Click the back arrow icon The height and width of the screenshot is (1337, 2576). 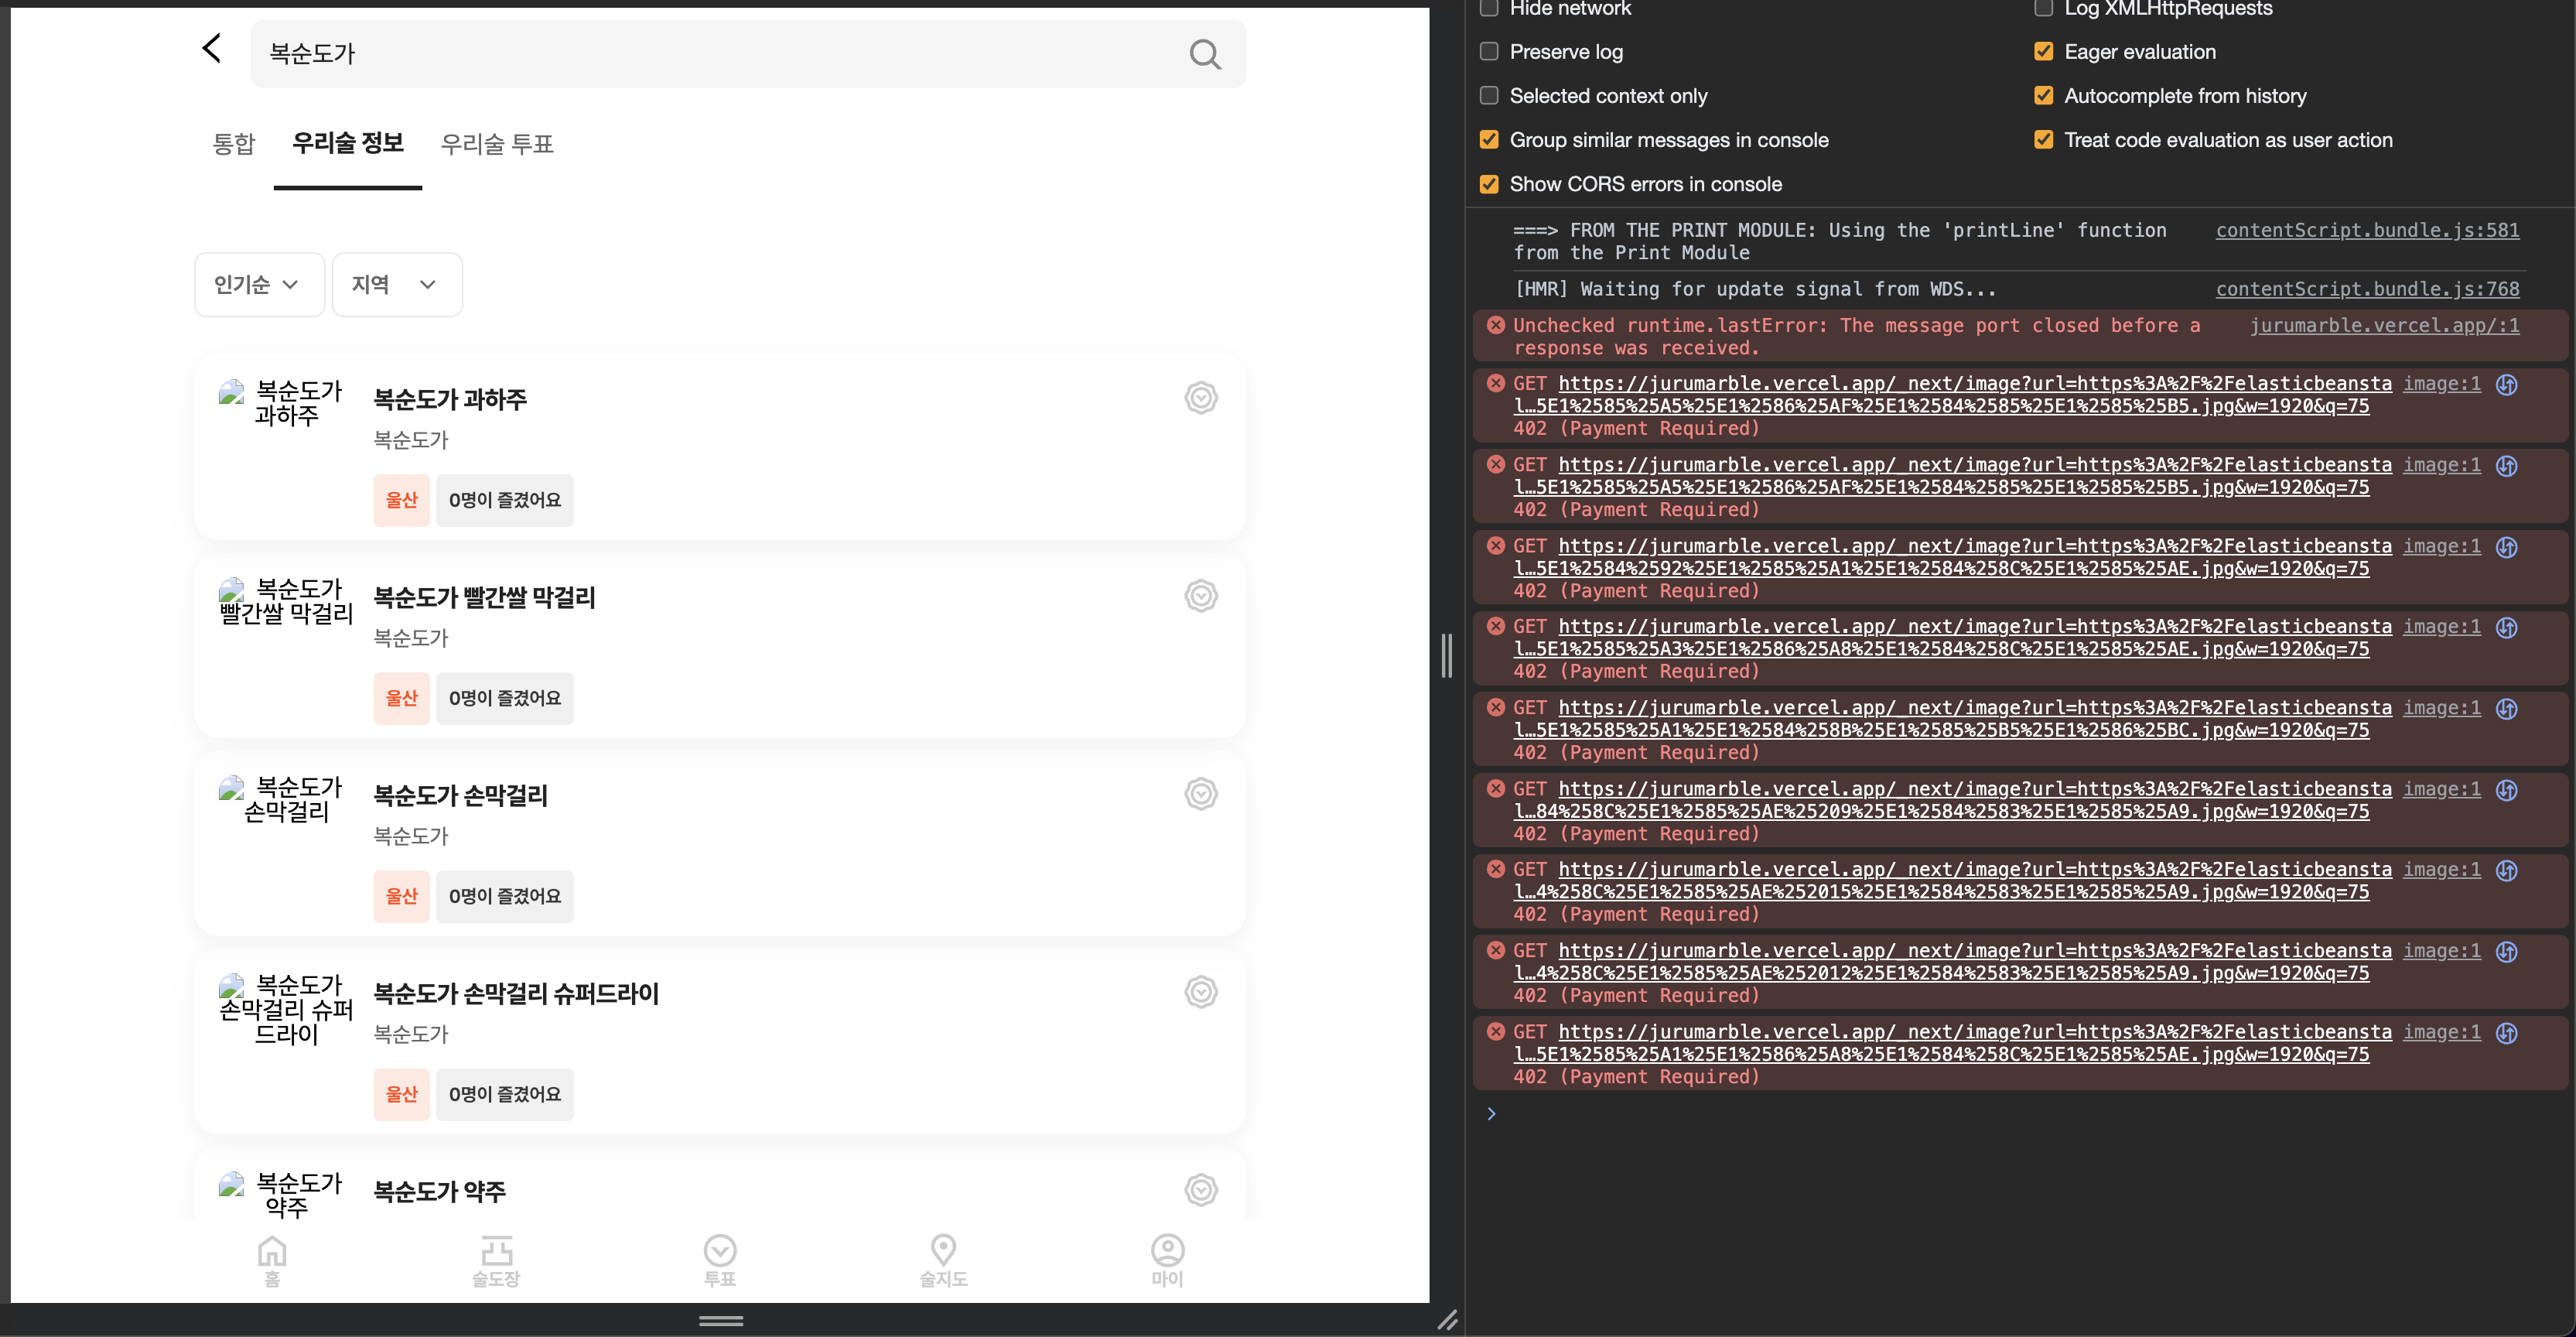(211, 48)
